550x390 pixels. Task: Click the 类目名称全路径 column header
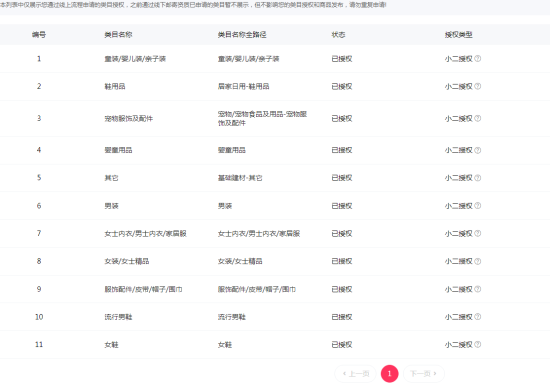click(242, 34)
